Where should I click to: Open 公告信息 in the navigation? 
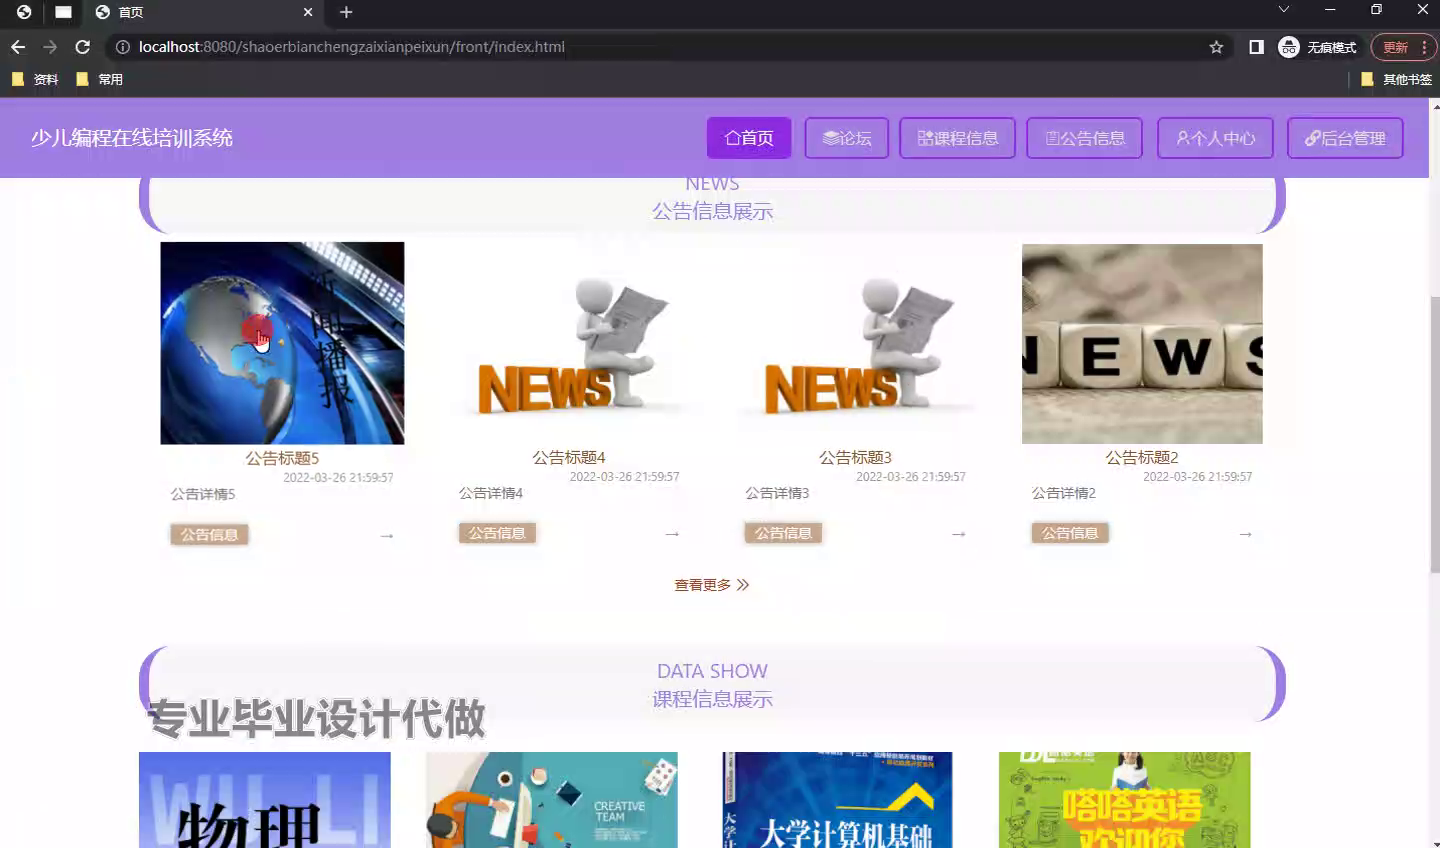tap(1085, 138)
